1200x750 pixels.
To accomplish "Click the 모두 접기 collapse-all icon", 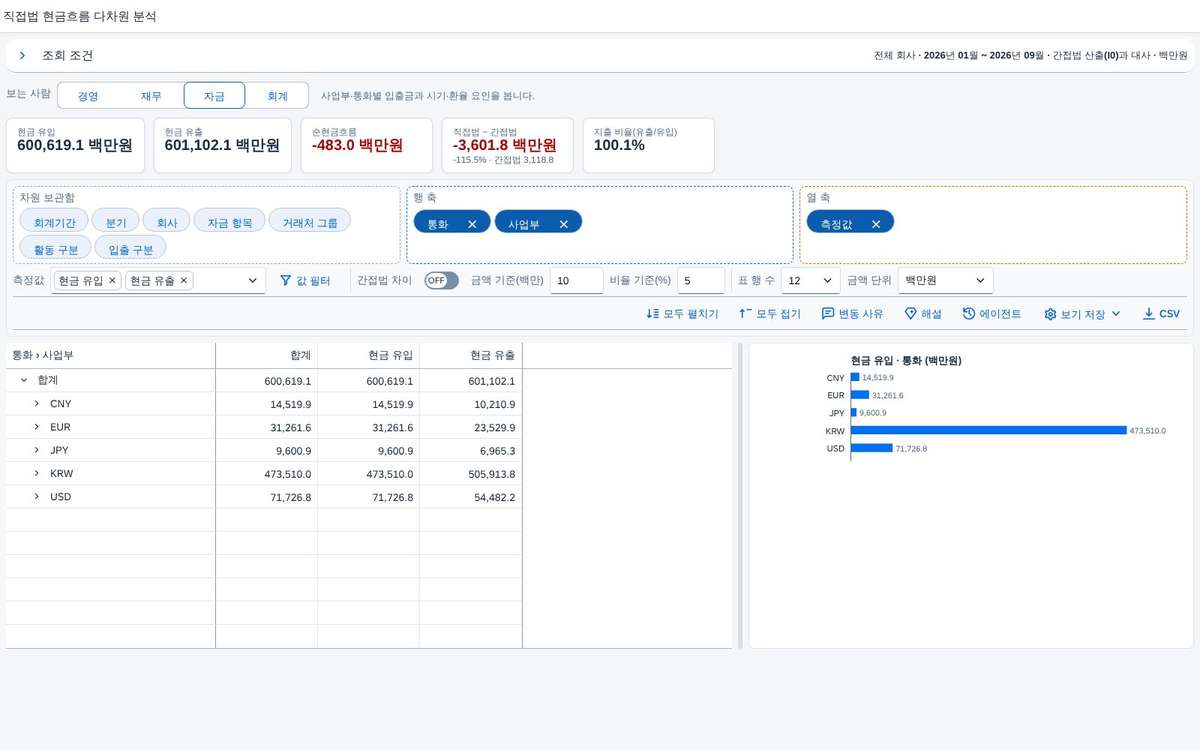I will tap(745, 314).
